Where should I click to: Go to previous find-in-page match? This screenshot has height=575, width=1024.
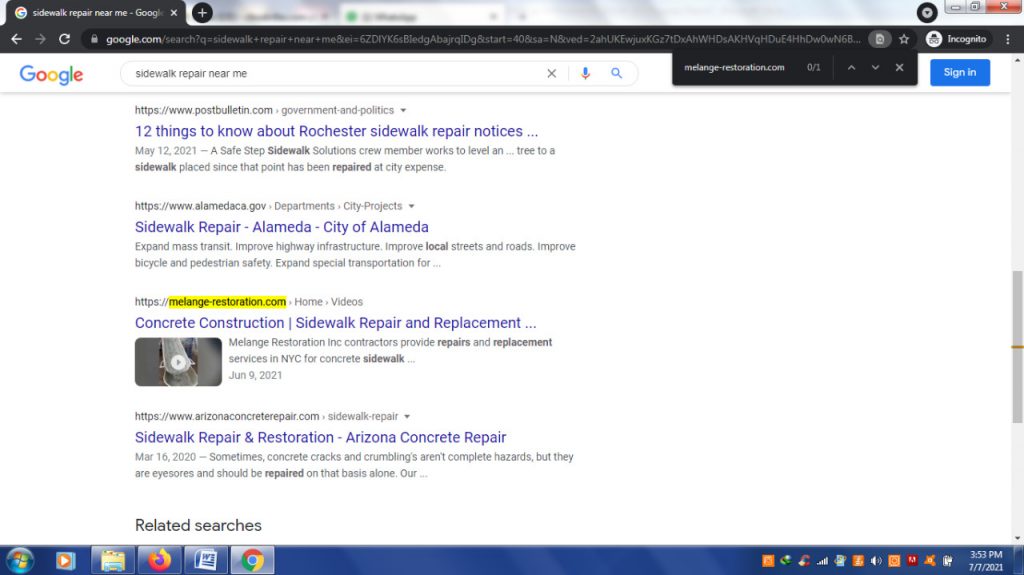pyautogui.click(x=851, y=67)
